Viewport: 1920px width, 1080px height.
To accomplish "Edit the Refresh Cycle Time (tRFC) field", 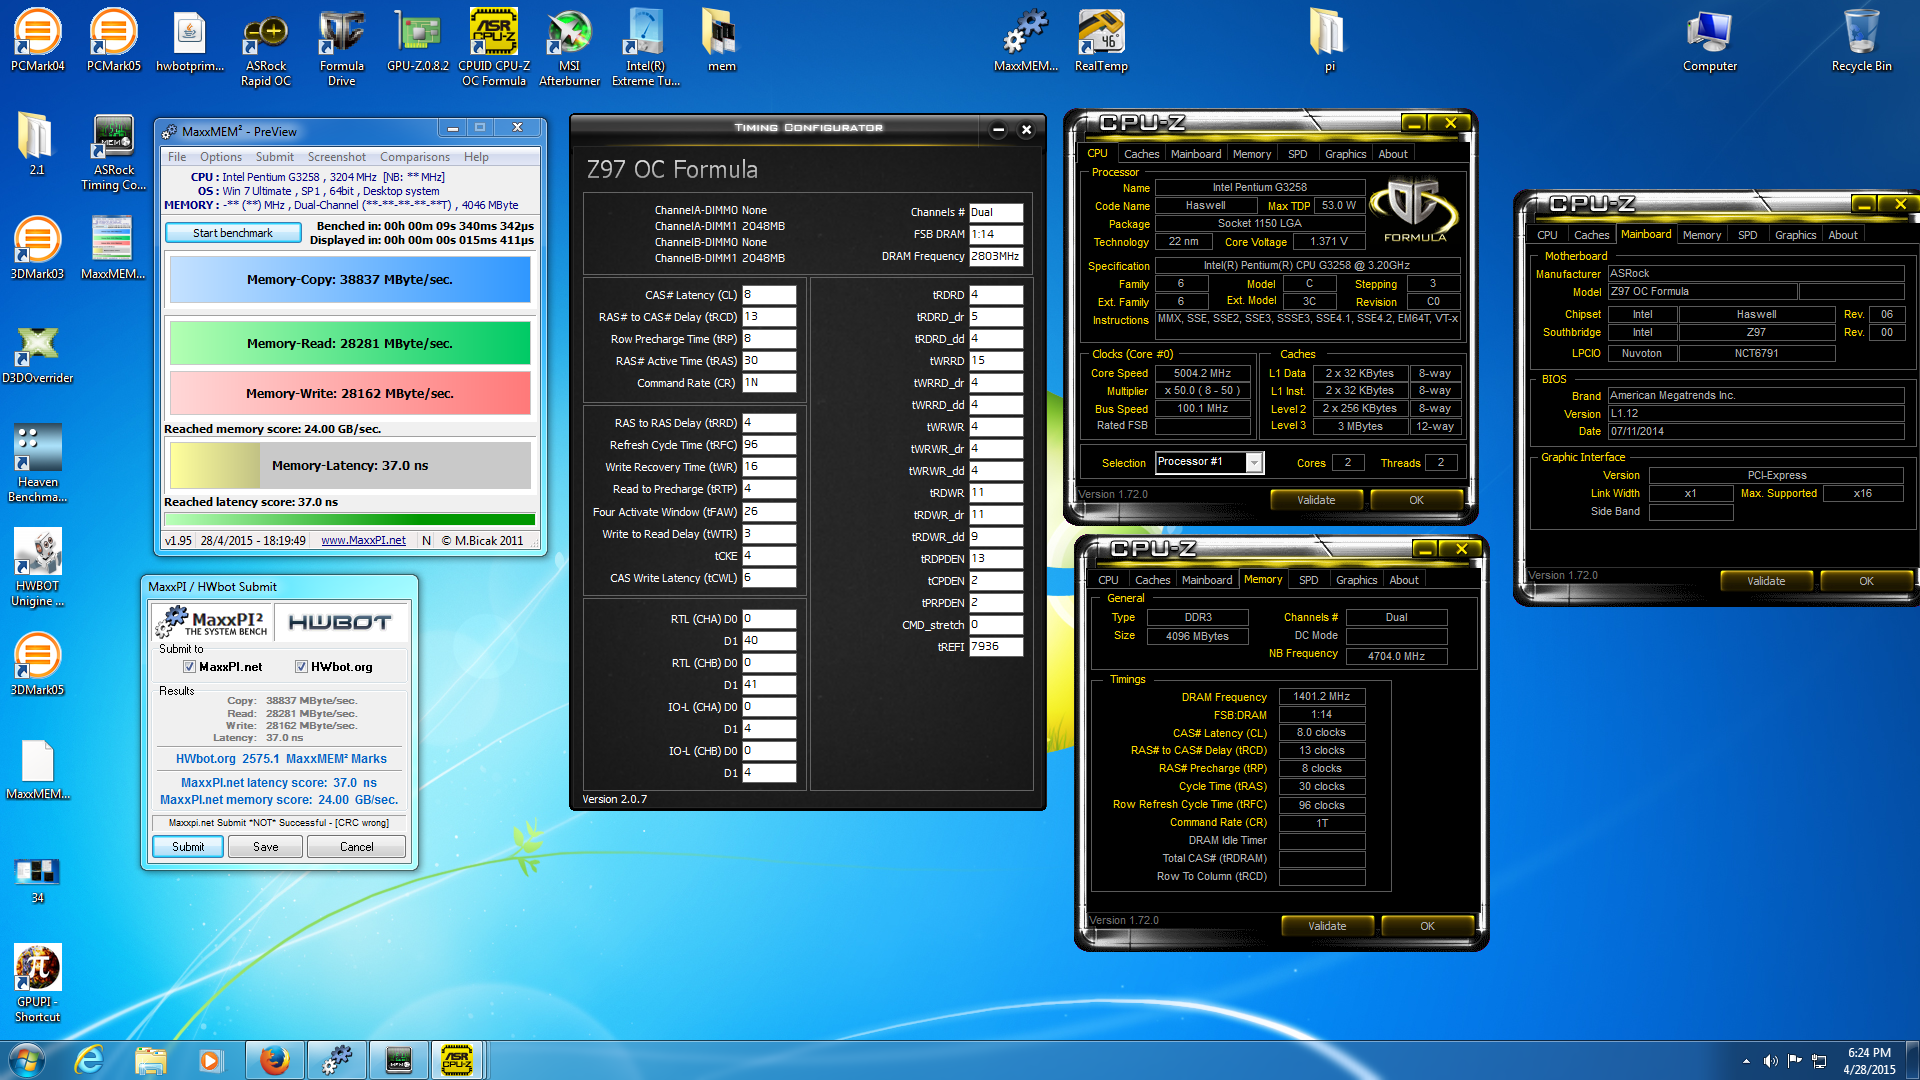I will (x=769, y=445).
